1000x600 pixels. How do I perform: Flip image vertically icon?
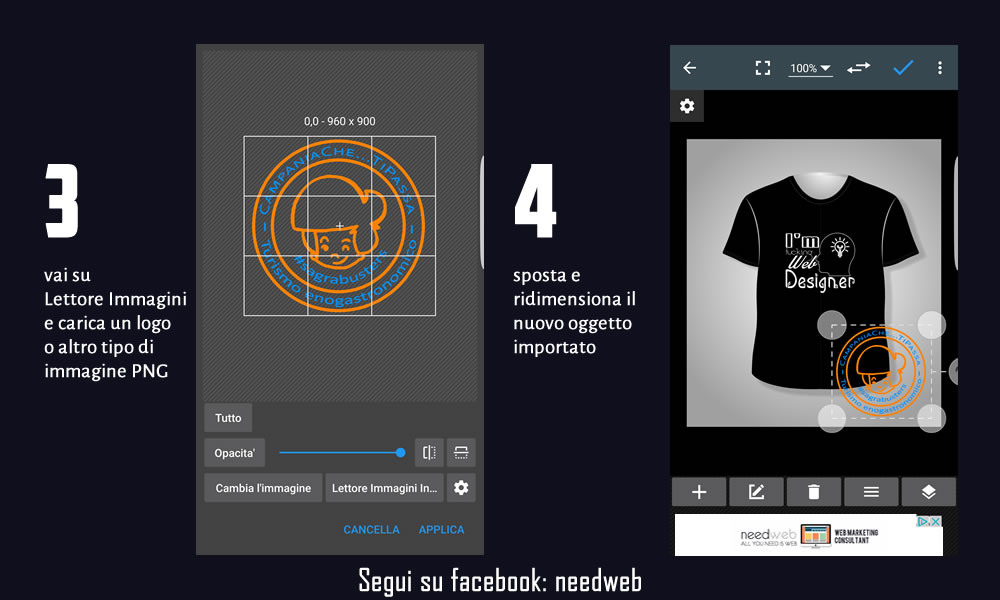pos(461,453)
